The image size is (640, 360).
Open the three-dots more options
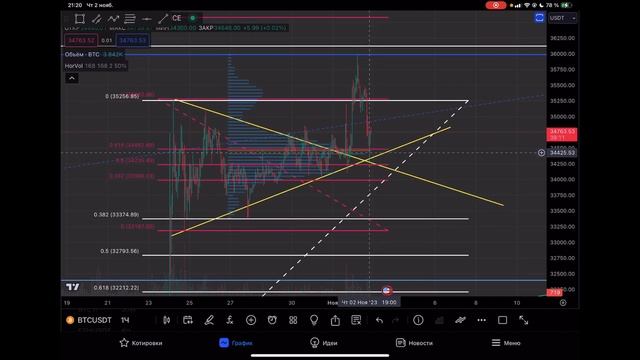click(x=482, y=320)
